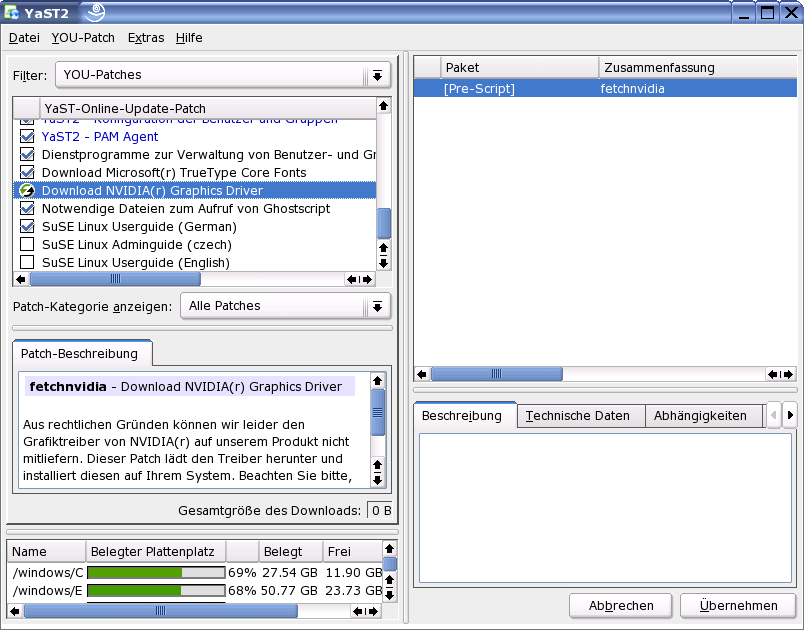804x630 pixels.
Task: Check SuSE Linux Userguide (English)
Action: (27, 262)
